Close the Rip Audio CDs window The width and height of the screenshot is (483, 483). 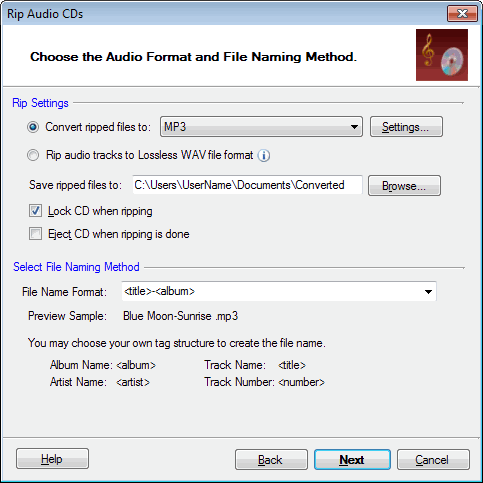pos(462,14)
